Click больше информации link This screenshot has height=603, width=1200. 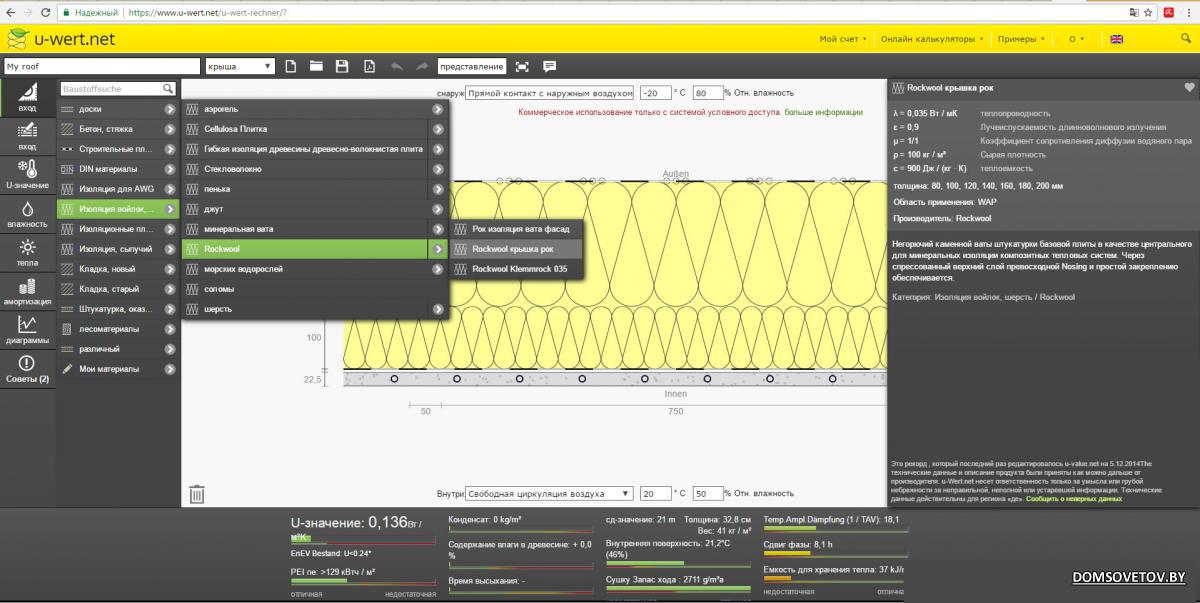pos(823,112)
